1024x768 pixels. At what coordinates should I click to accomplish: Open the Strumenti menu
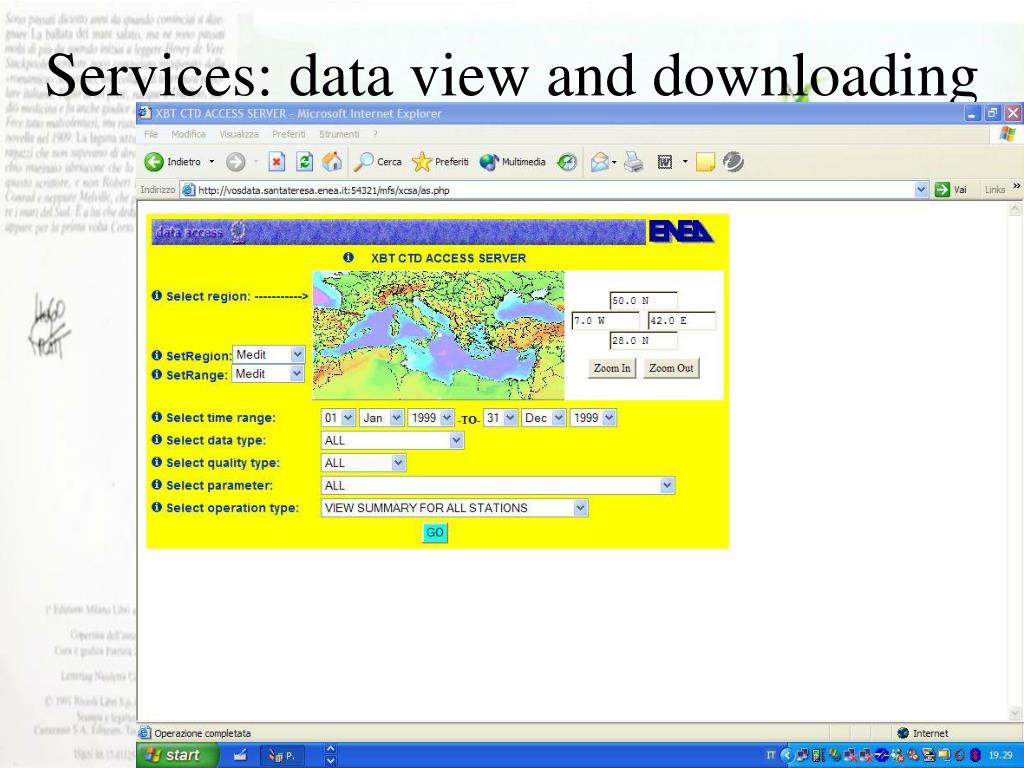click(x=339, y=134)
